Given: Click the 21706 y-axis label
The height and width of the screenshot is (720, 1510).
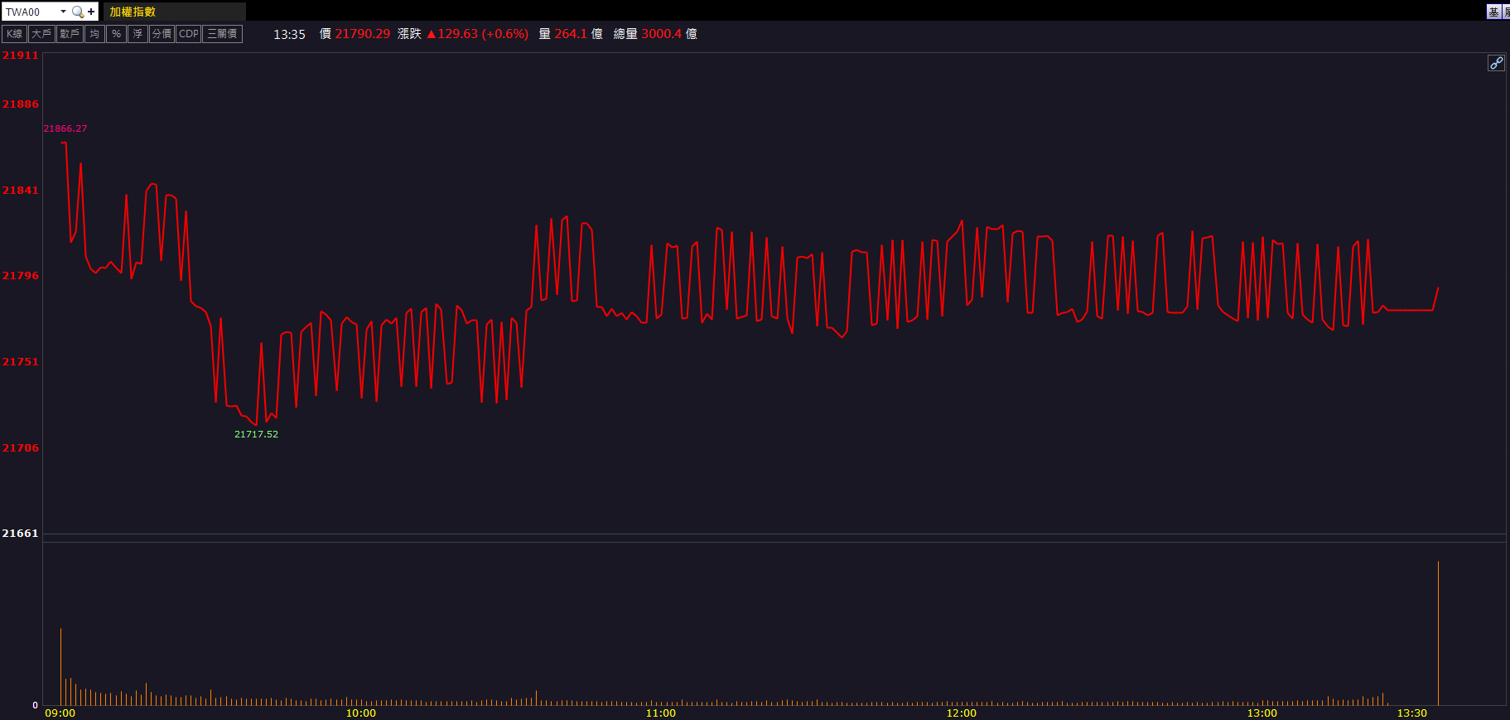Looking at the screenshot, I should tap(20, 448).
